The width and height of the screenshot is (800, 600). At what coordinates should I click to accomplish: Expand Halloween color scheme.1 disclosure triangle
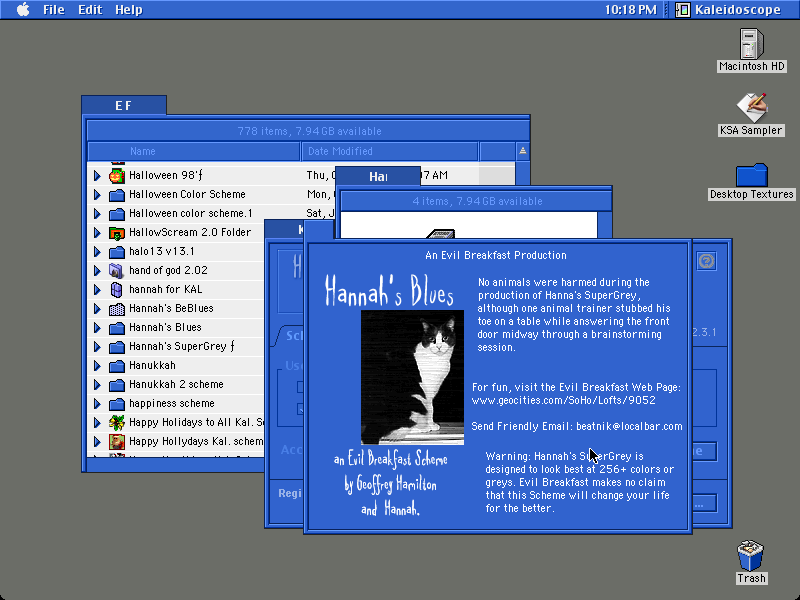(x=97, y=214)
